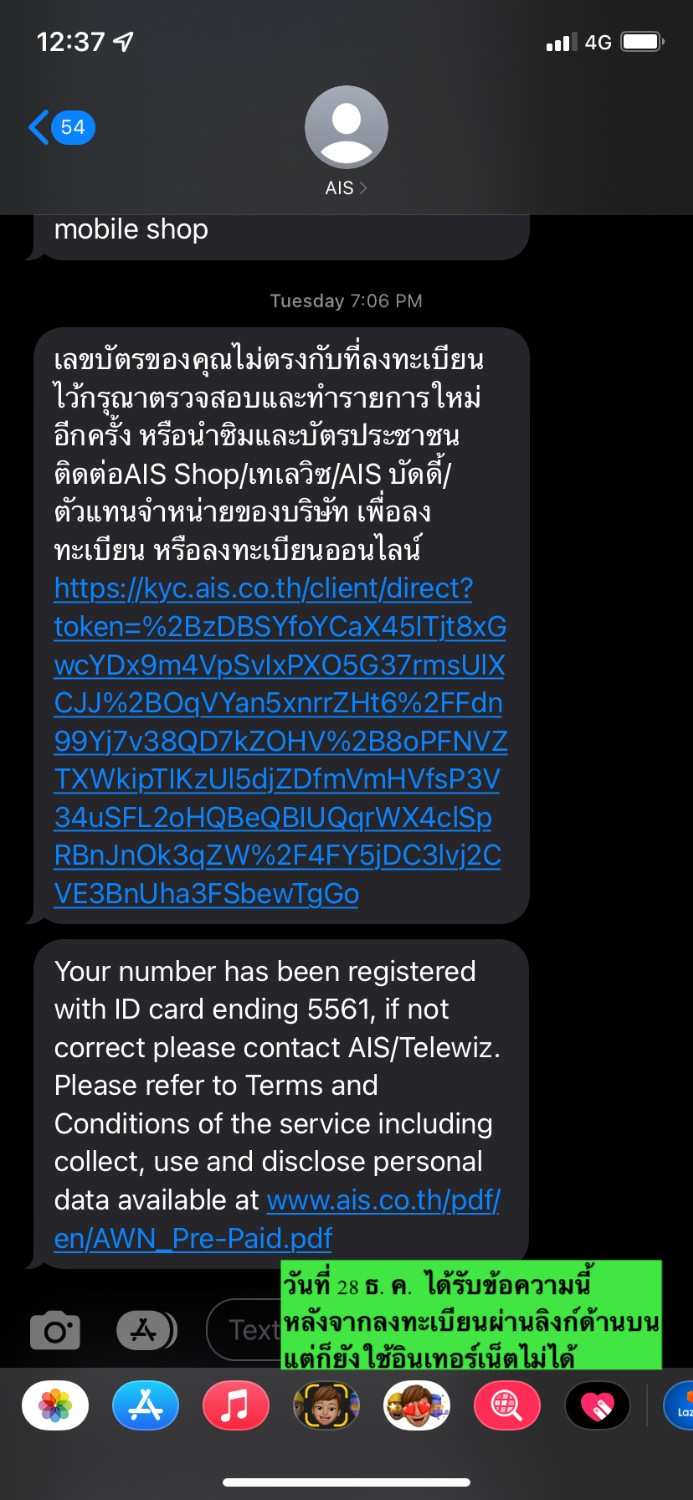This screenshot has height=1500, width=693.
Task: Open the Lazada app in the app strip
Action: [680, 1407]
